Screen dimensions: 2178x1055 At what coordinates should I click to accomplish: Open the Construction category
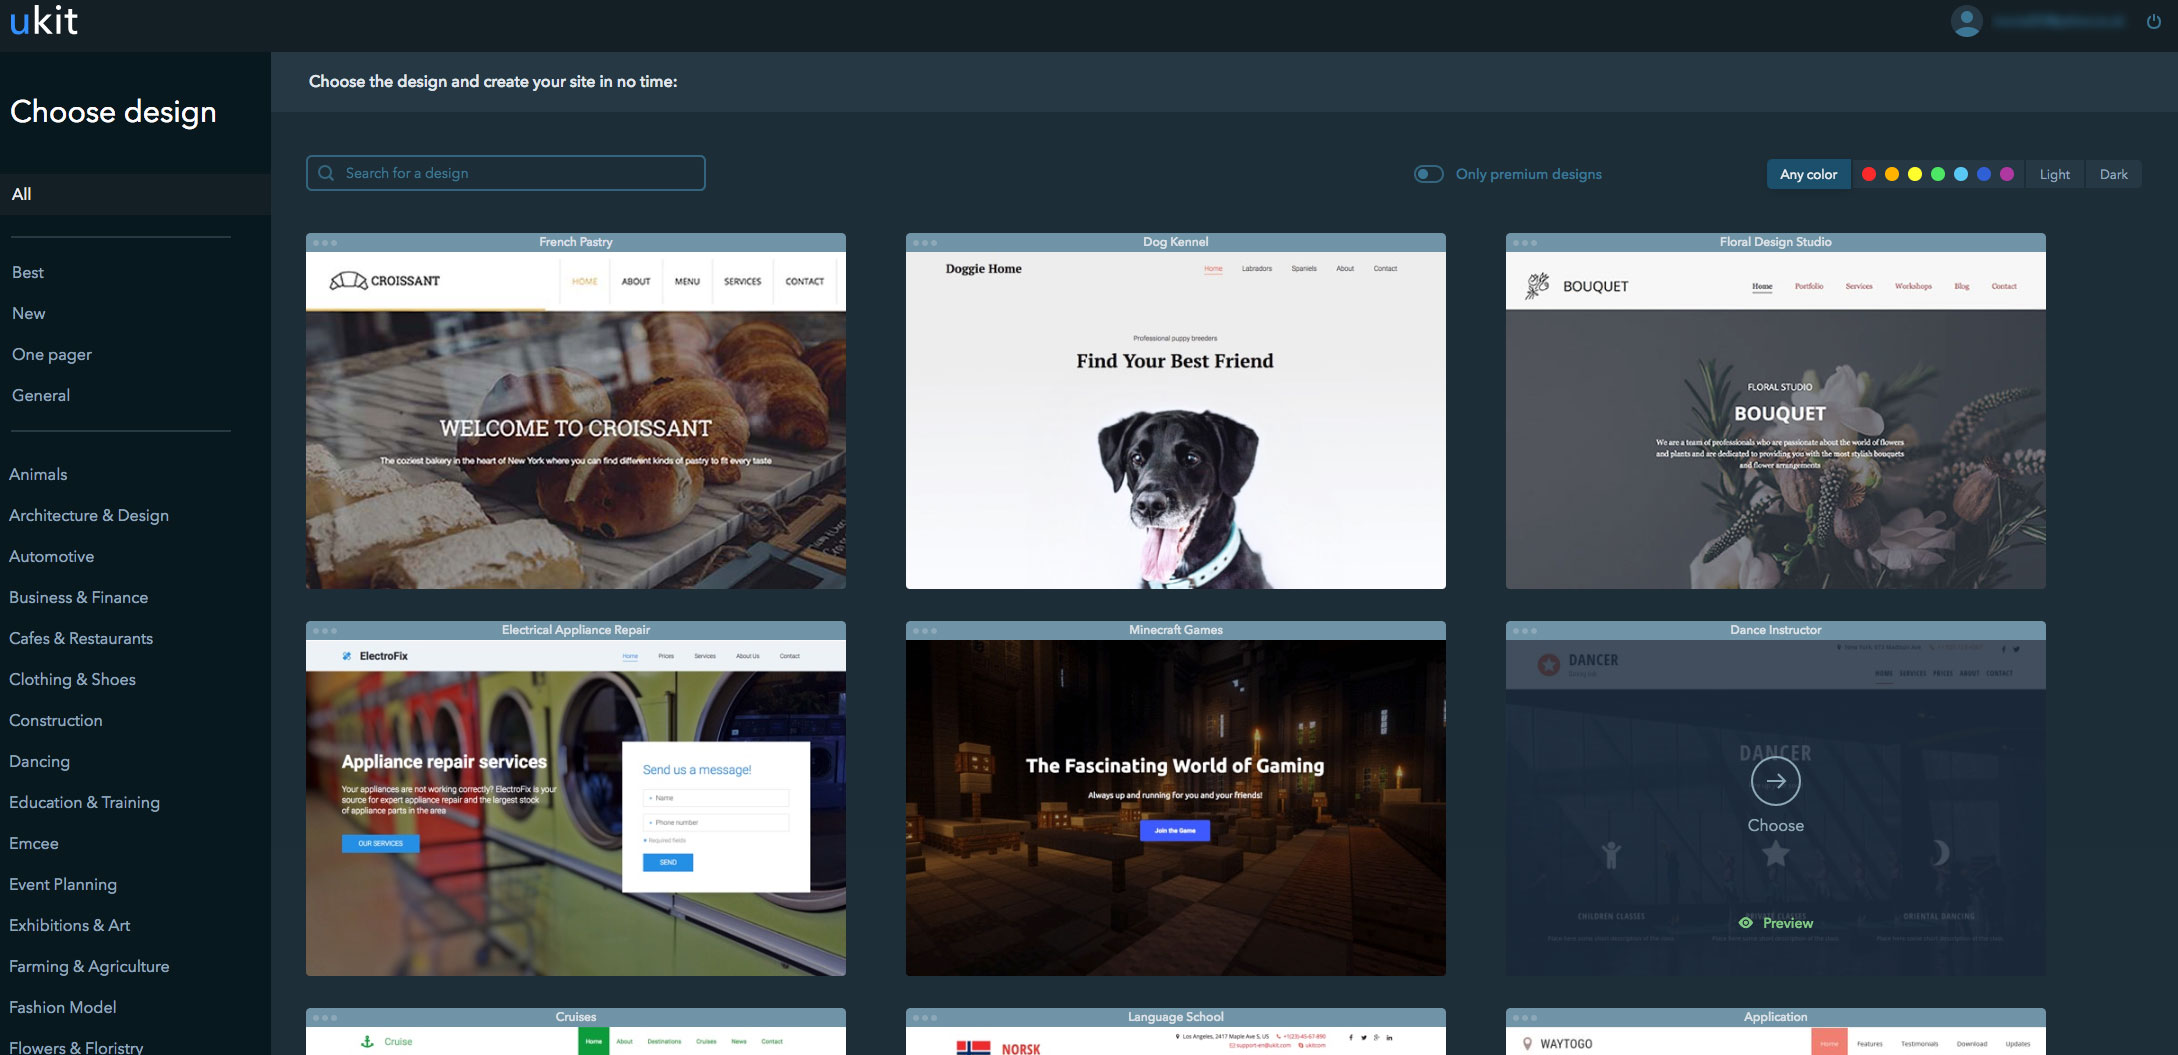pos(55,721)
